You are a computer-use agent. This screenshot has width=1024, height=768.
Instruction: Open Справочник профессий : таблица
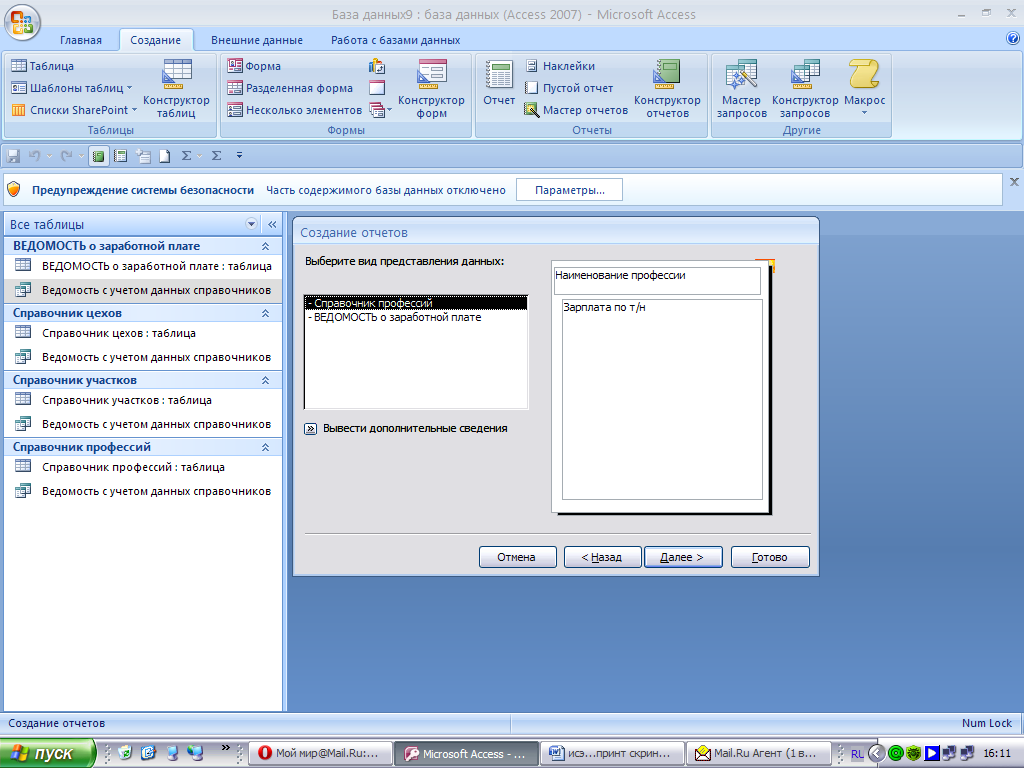coord(142,468)
